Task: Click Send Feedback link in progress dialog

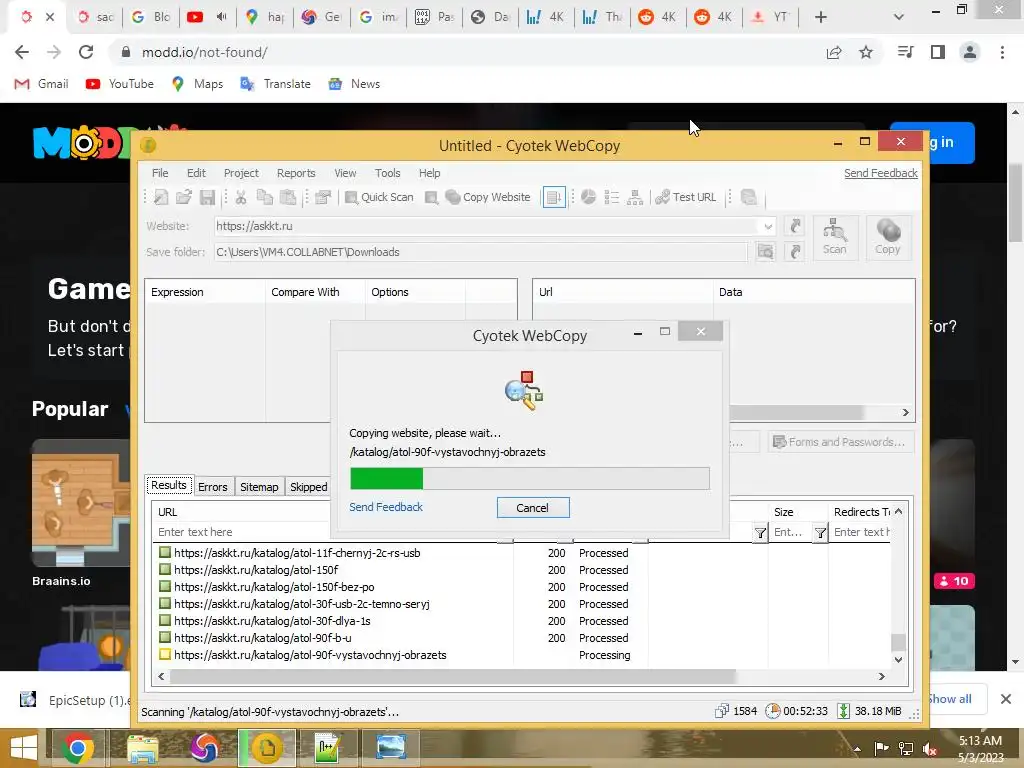Action: (x=386, y=507)
